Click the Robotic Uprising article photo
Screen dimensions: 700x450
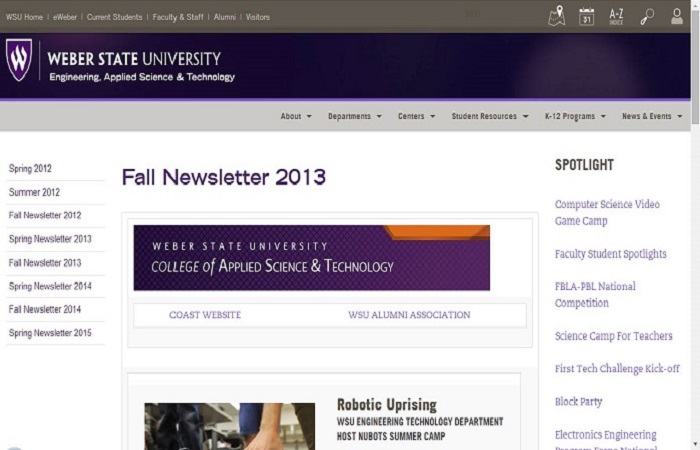[x=229, y=426]
